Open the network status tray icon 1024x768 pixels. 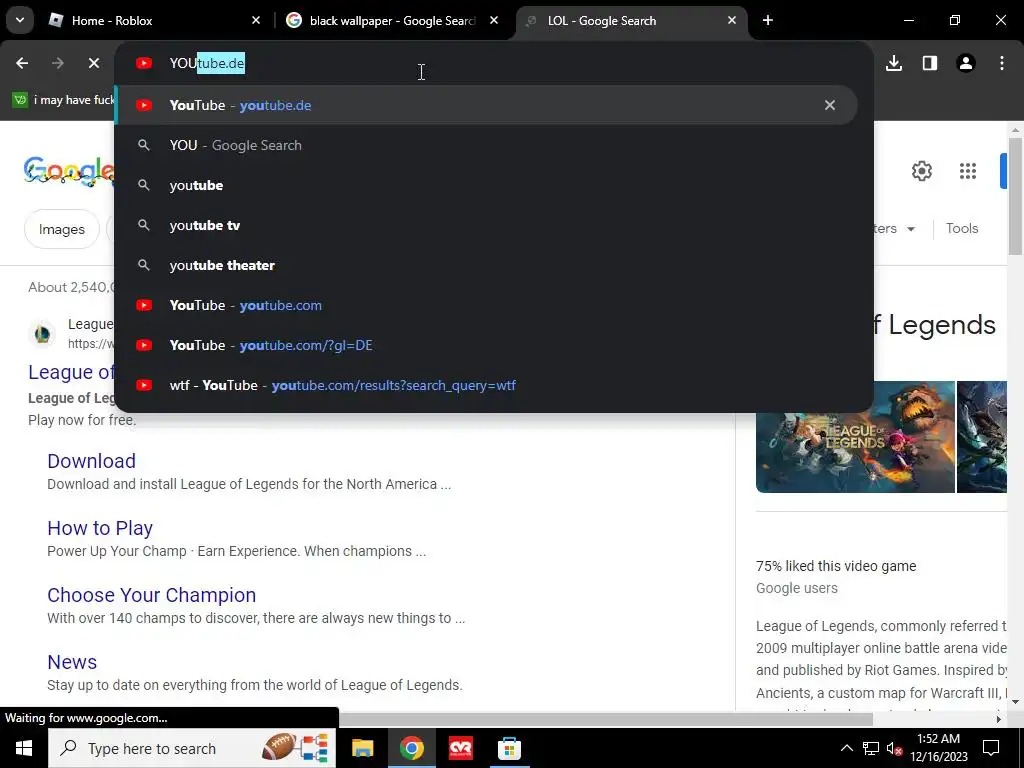click(x=871, y=748)
